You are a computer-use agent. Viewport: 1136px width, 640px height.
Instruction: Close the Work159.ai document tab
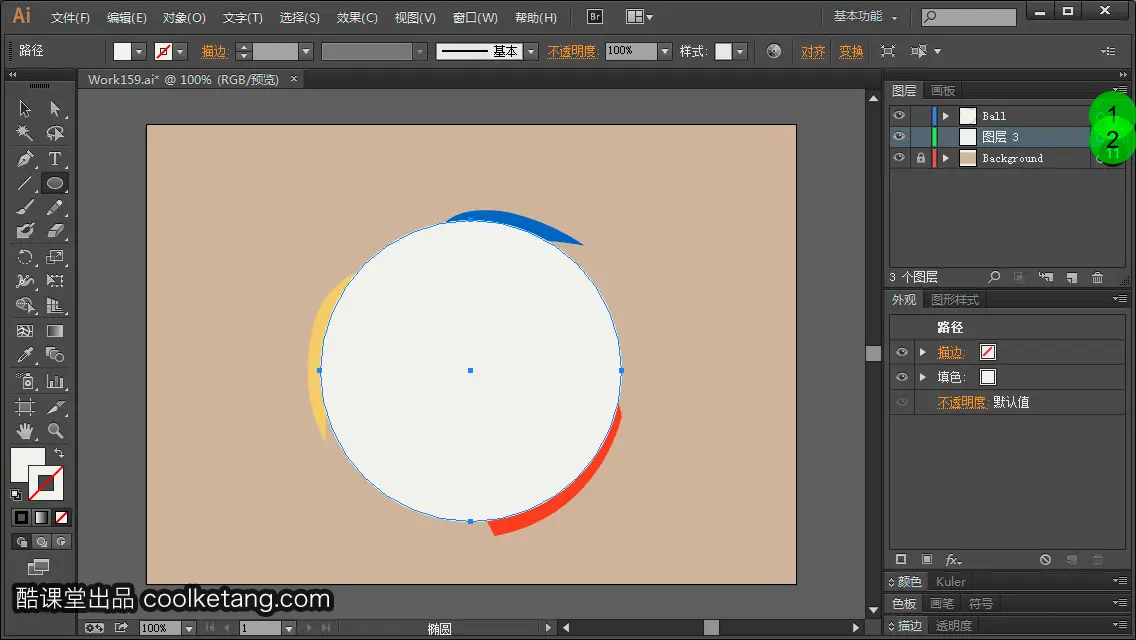pyautogui.click(x=293, y=79)
